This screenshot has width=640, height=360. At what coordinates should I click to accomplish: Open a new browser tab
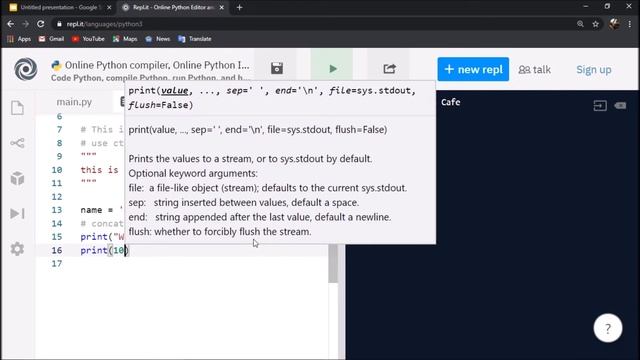[240, 7]
